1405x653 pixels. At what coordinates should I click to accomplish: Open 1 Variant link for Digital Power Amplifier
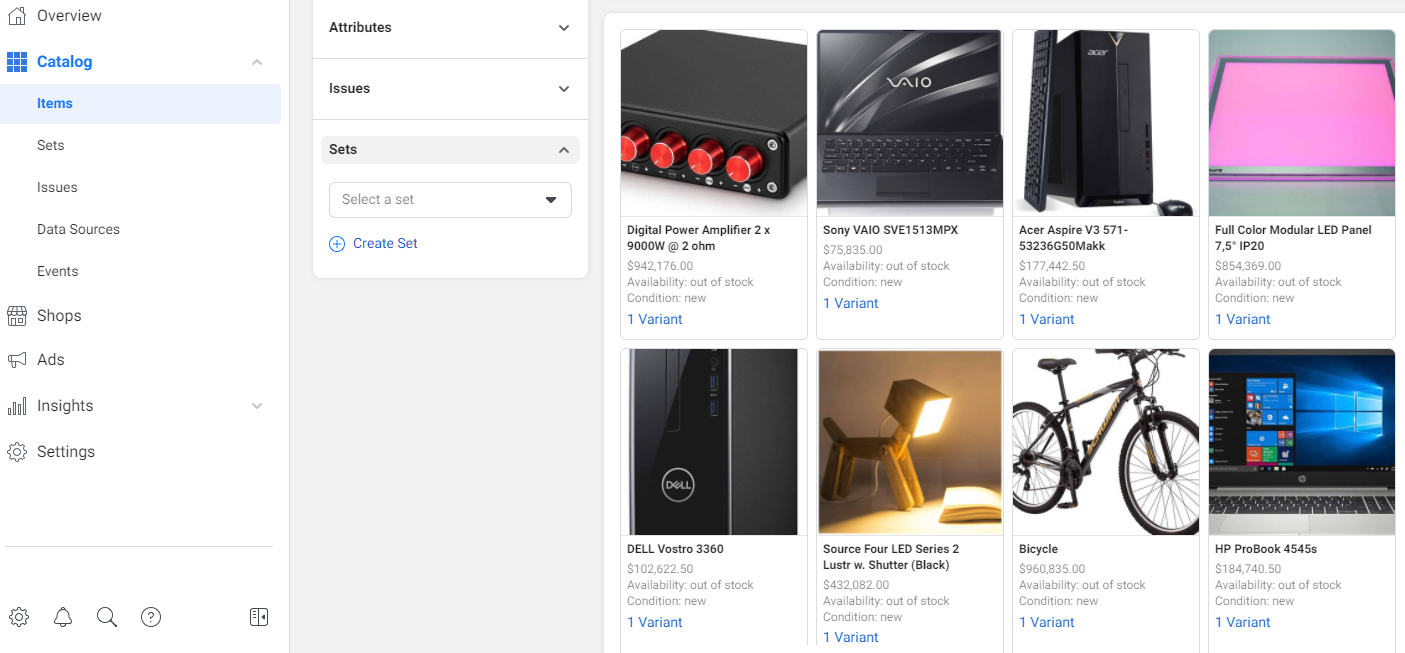point(655,320)
